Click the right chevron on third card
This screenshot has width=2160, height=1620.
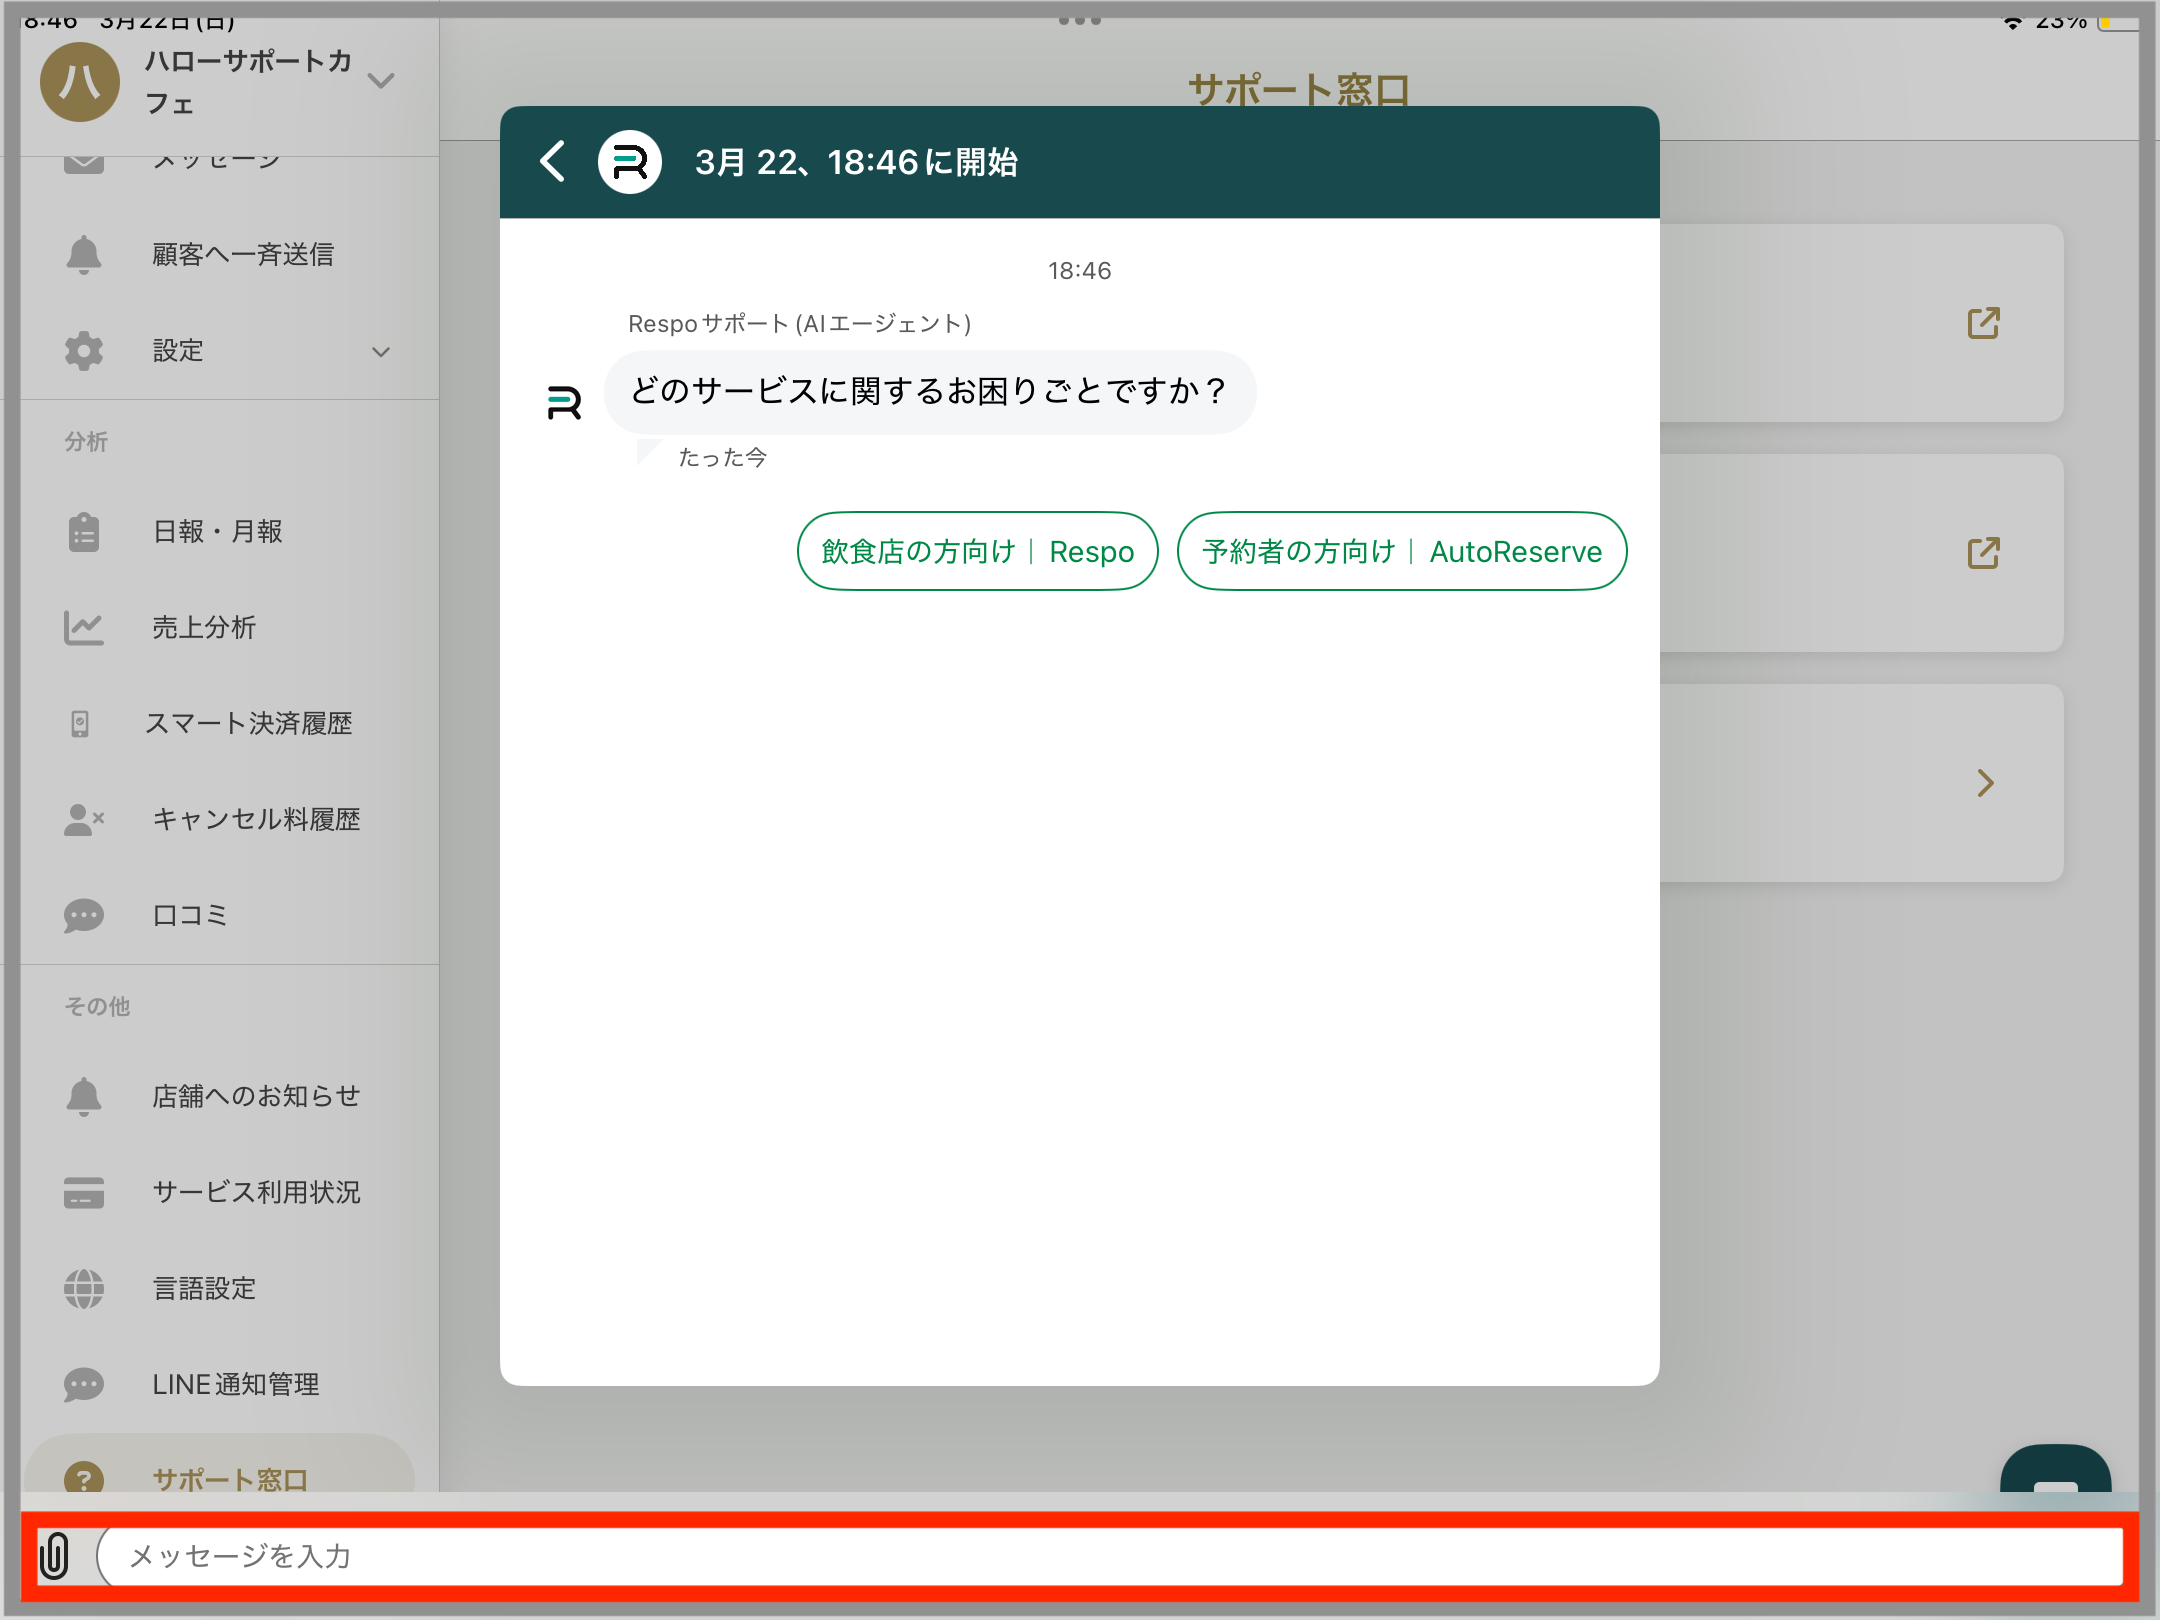click(x=1985, y=783)
